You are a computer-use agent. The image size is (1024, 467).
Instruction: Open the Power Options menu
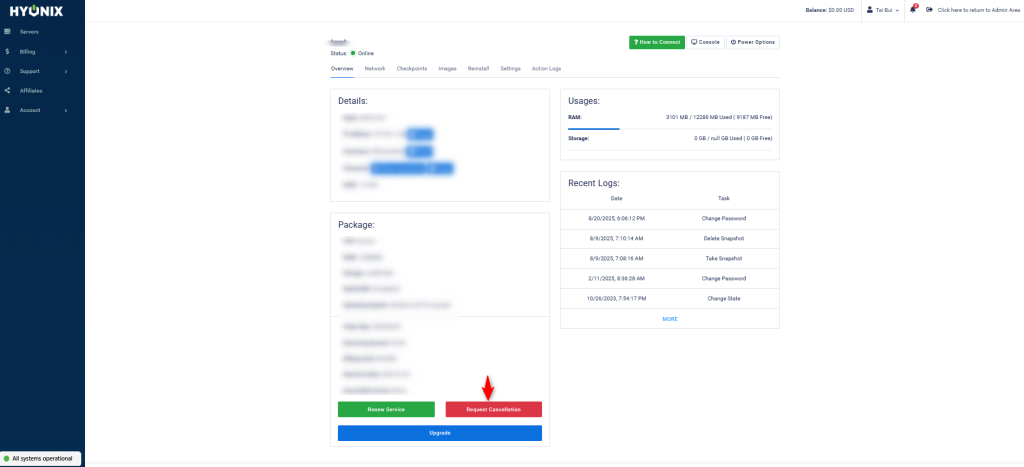tap(752, 42)
